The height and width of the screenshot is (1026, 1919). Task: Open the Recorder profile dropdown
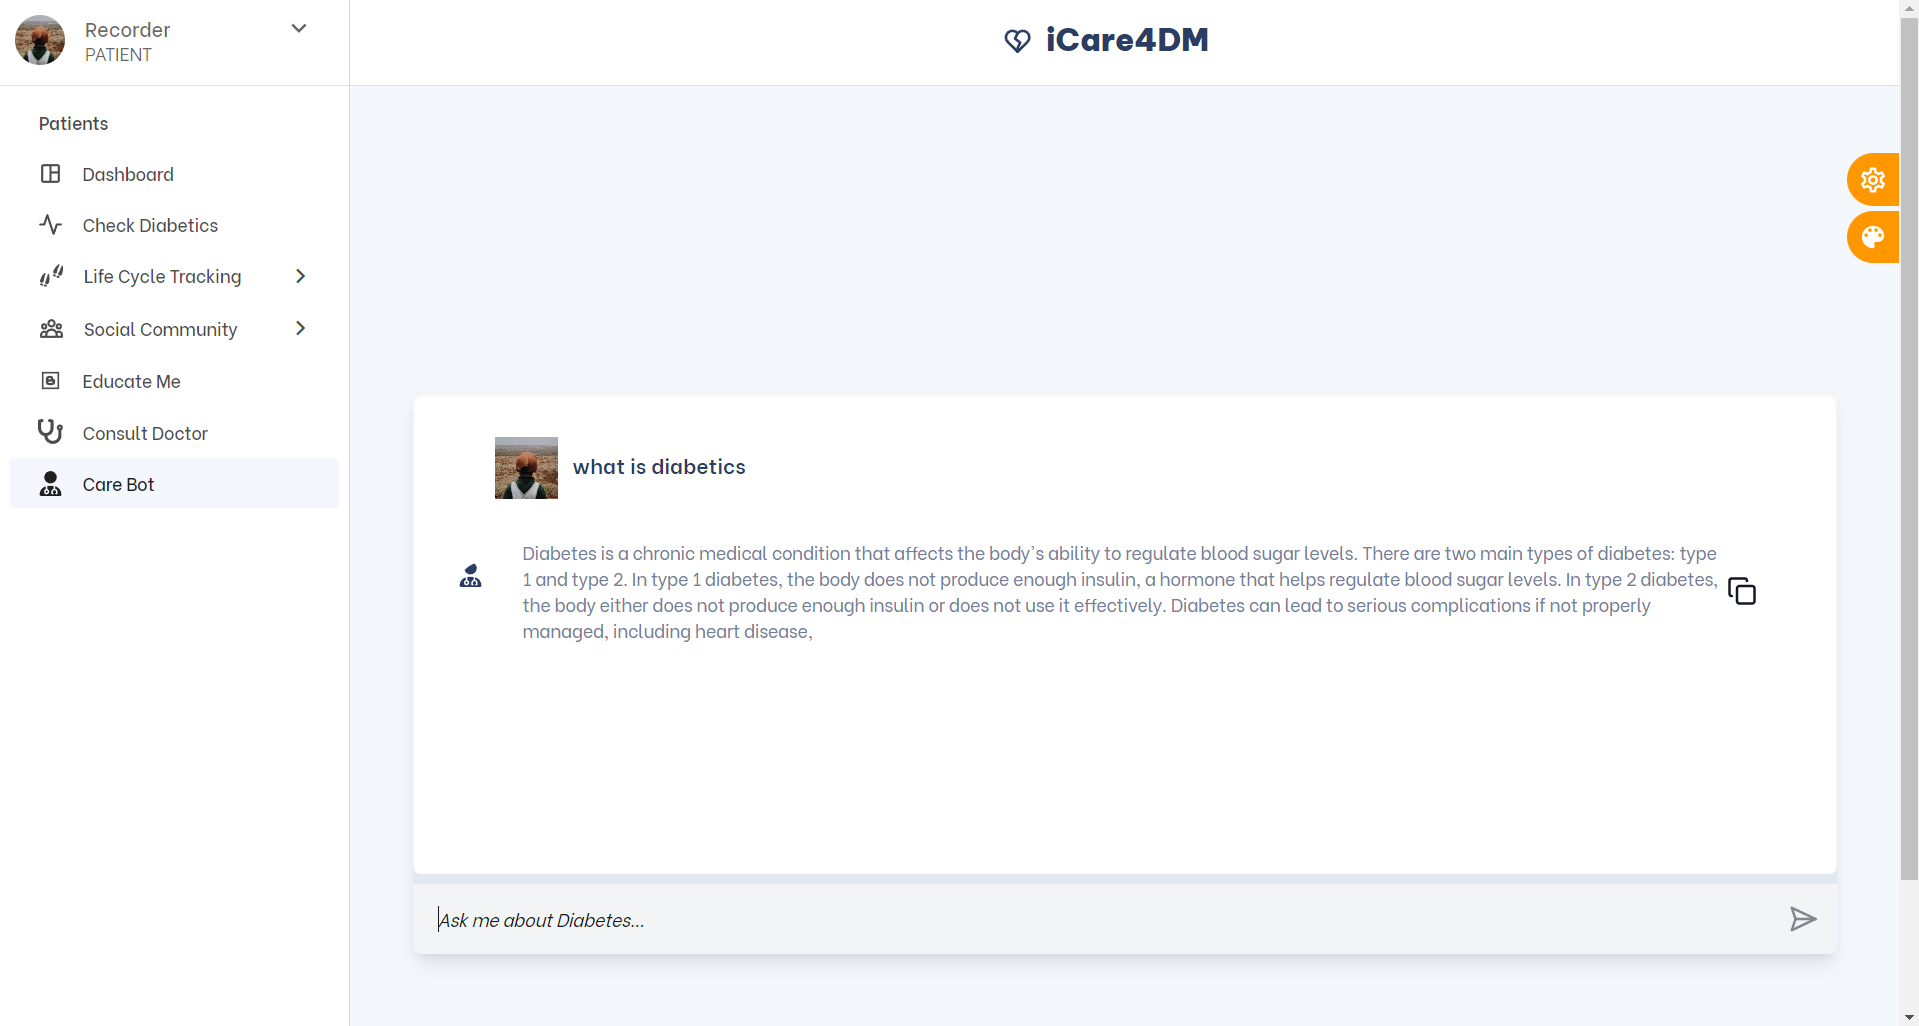click(298, 28)
